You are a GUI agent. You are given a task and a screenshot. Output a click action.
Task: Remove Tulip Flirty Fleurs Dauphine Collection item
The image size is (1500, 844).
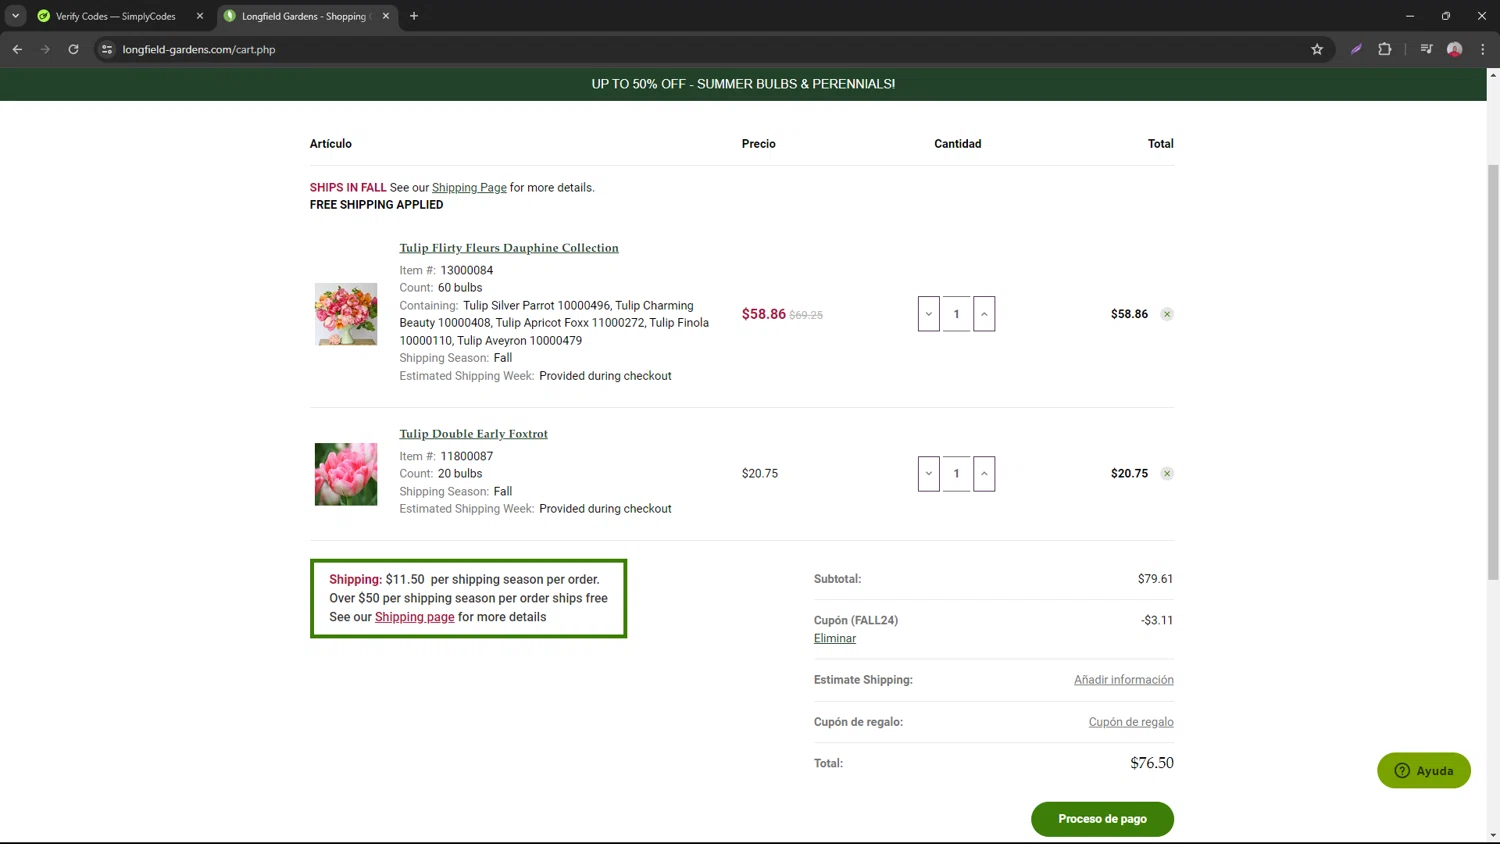[x=1167, y=314]
